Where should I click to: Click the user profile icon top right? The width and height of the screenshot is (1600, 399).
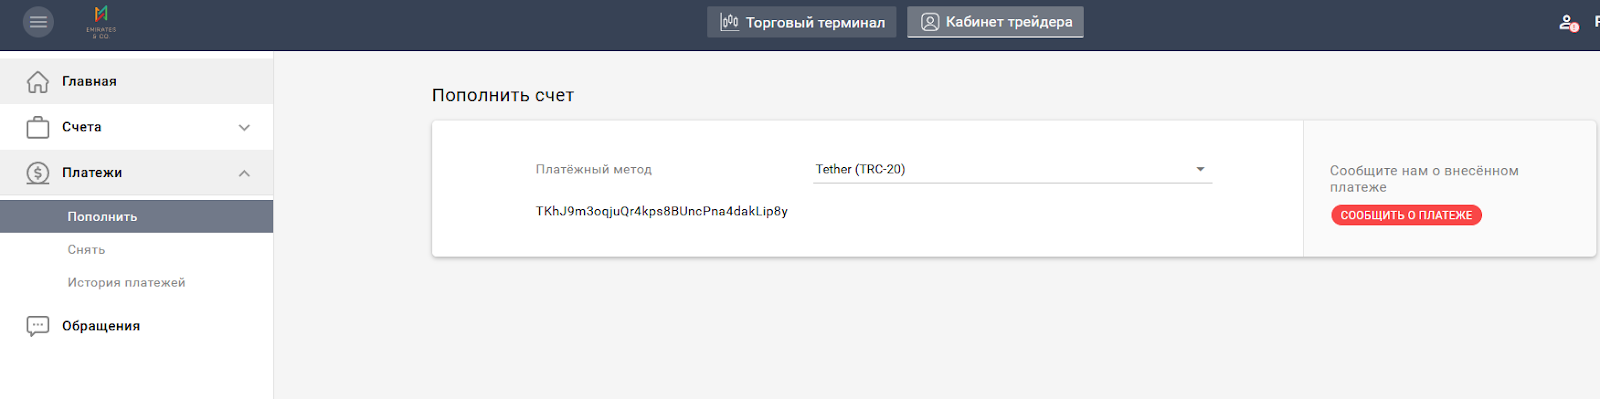coord(1568,22)
